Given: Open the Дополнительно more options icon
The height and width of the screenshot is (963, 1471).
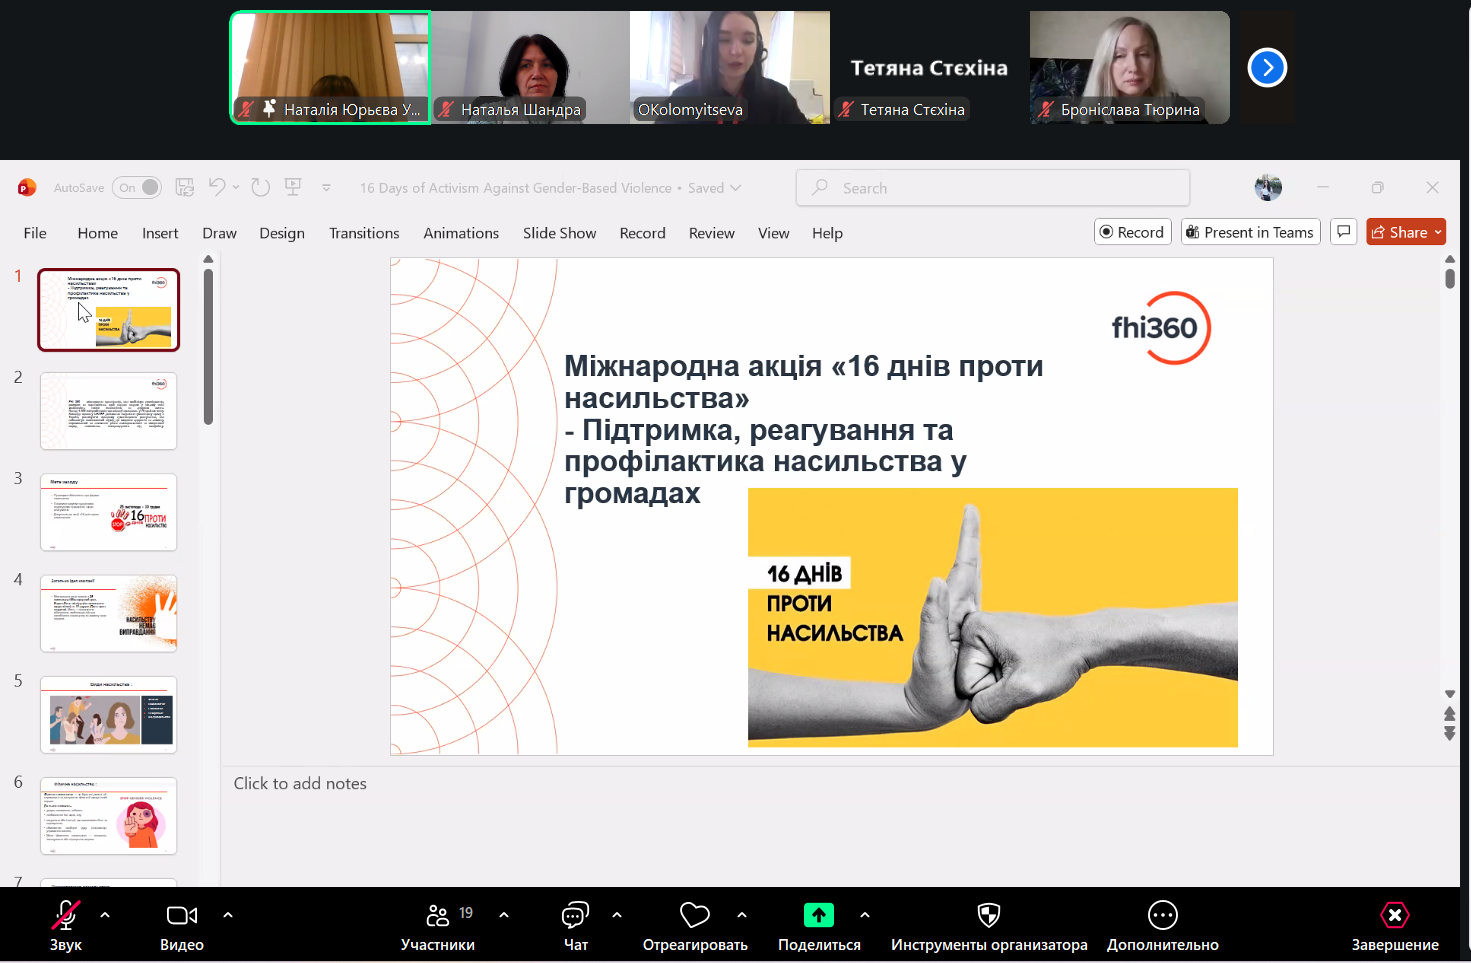Looking at the screenshot, I should pyautogui.click(x=1162, y=916).
